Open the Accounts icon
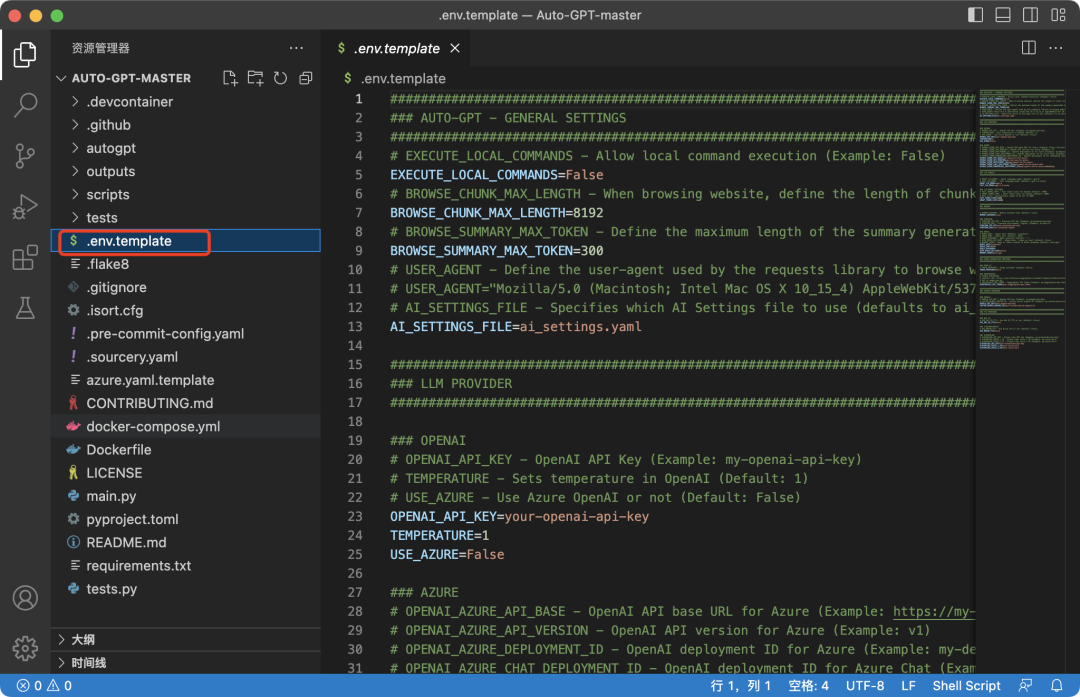Screen dimensions: 1080x697 (x=25, y=598)
